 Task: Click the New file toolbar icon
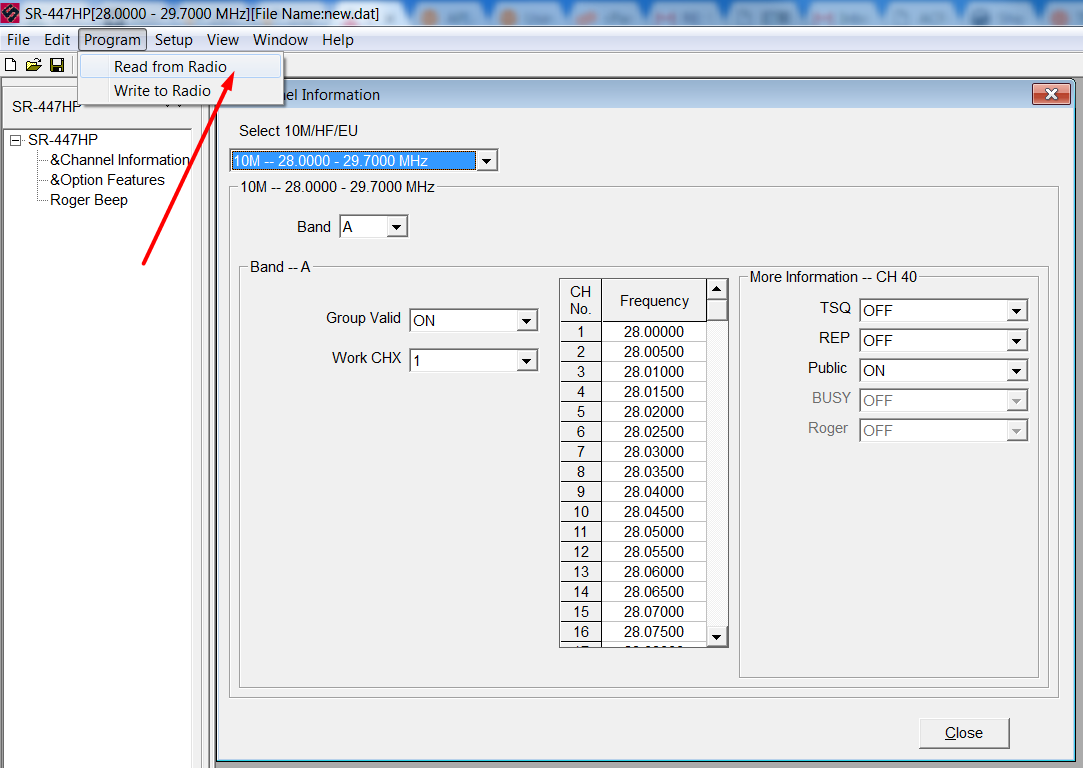(x=10, y=65)
